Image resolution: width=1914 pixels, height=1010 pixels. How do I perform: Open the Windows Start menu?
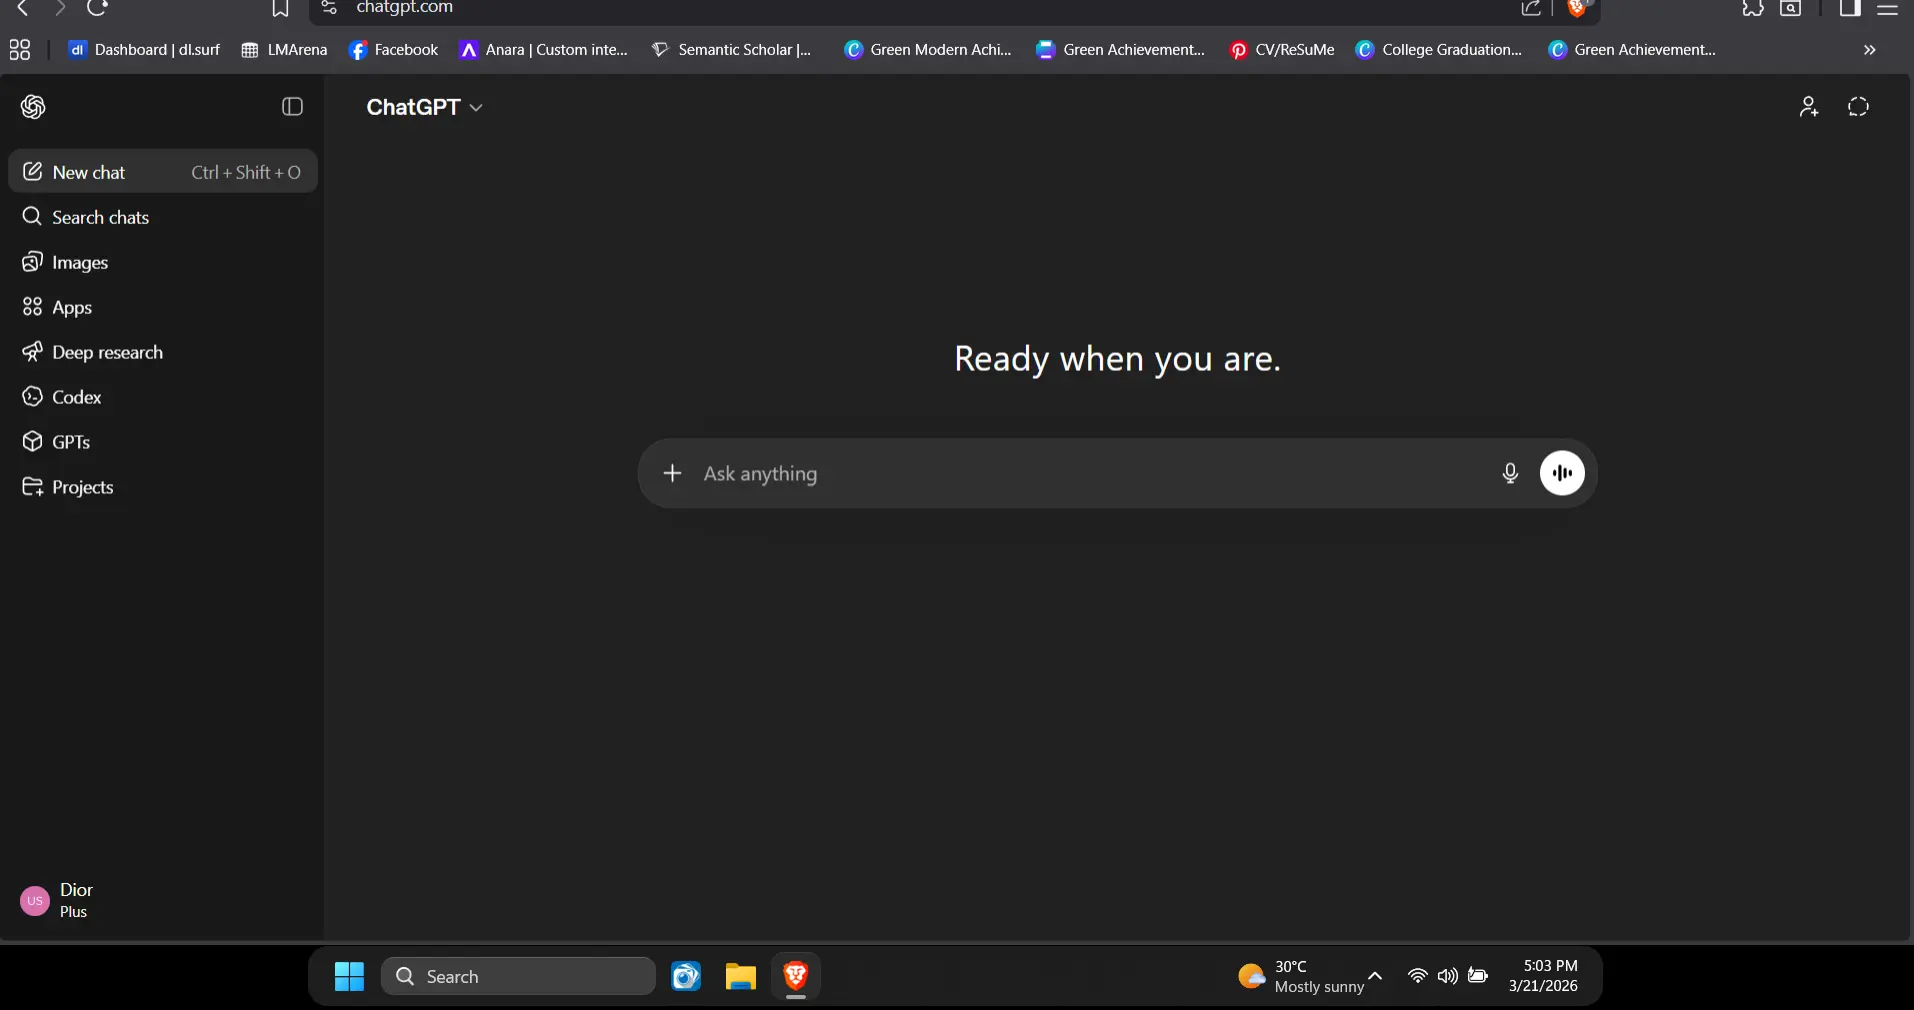tap(349, 977)
